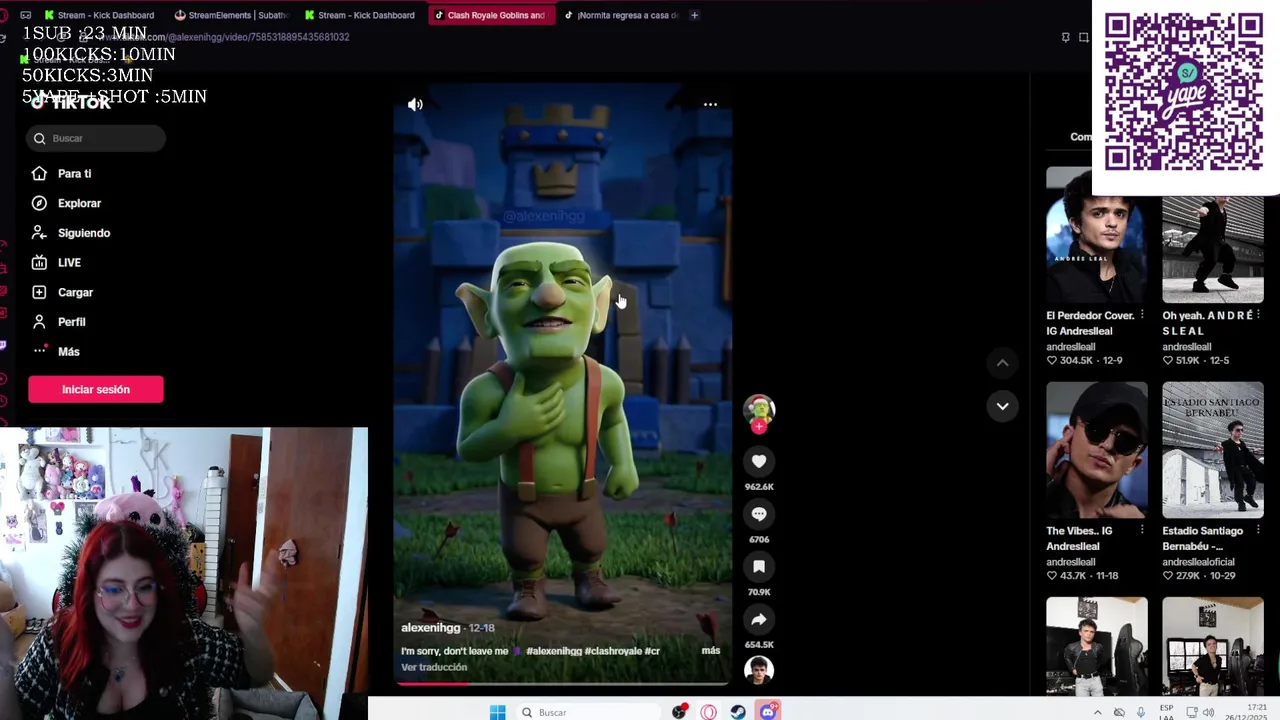This screenshot has width=1280, height=720.
Task: Open options for The Vibes video
Action: (x=1141, y=531)
